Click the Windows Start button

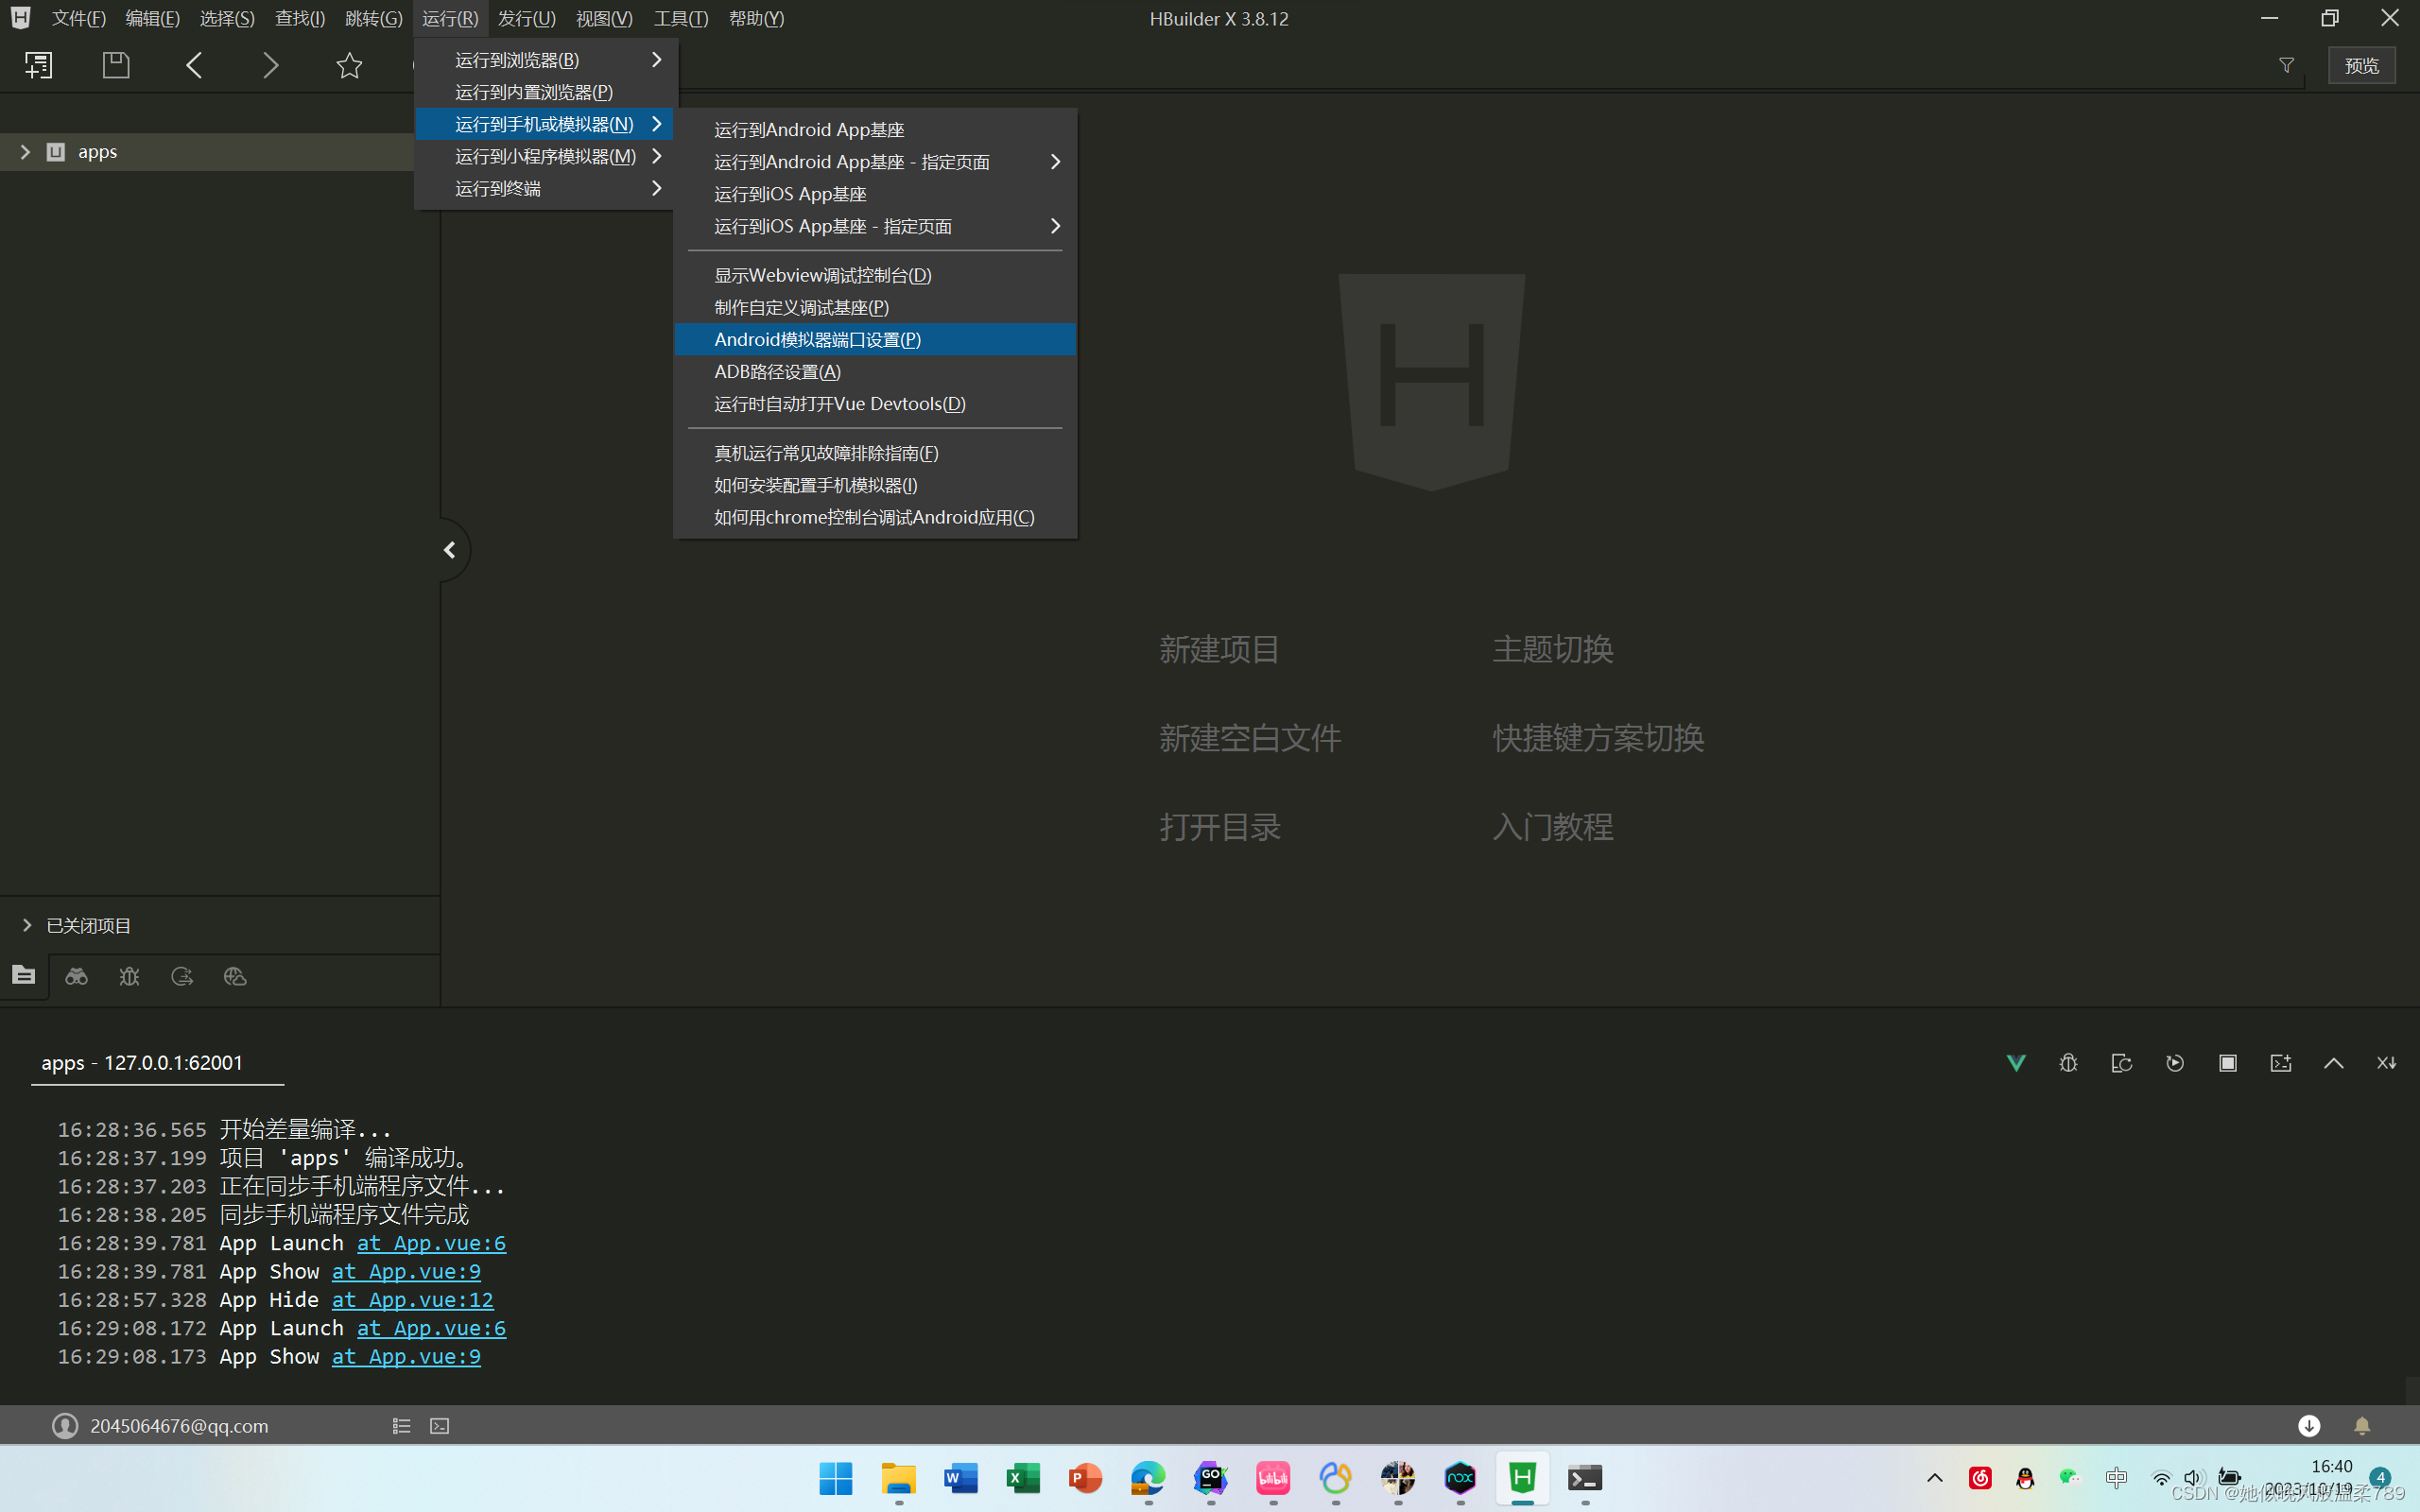coord(836,1478)
